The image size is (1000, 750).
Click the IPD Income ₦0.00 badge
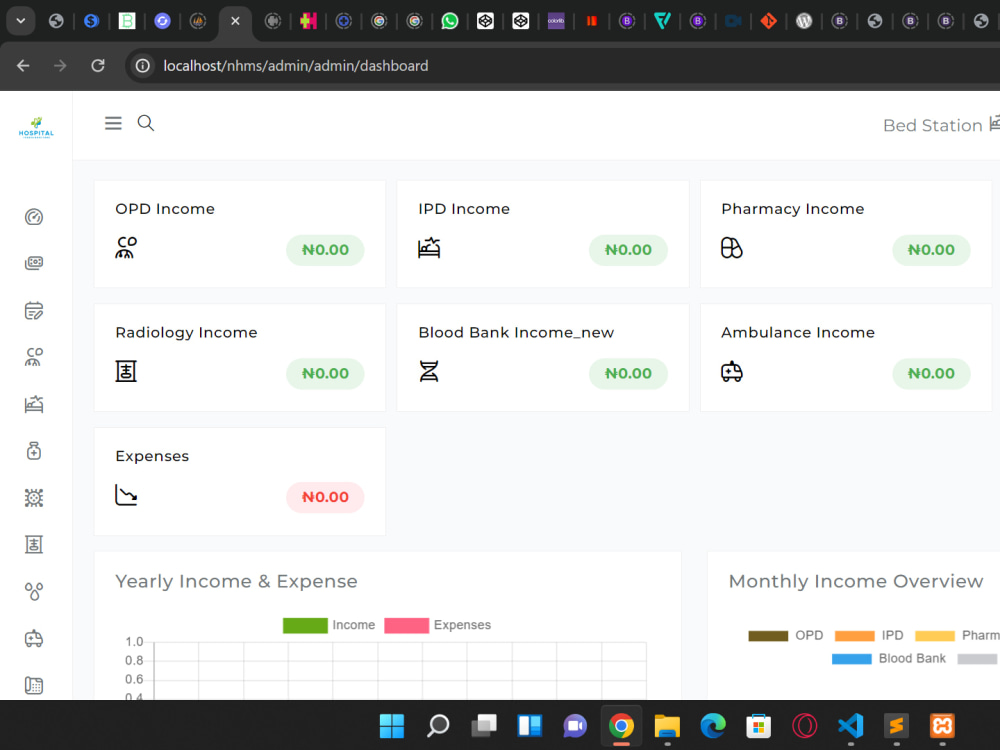click(x=628, y=250)
